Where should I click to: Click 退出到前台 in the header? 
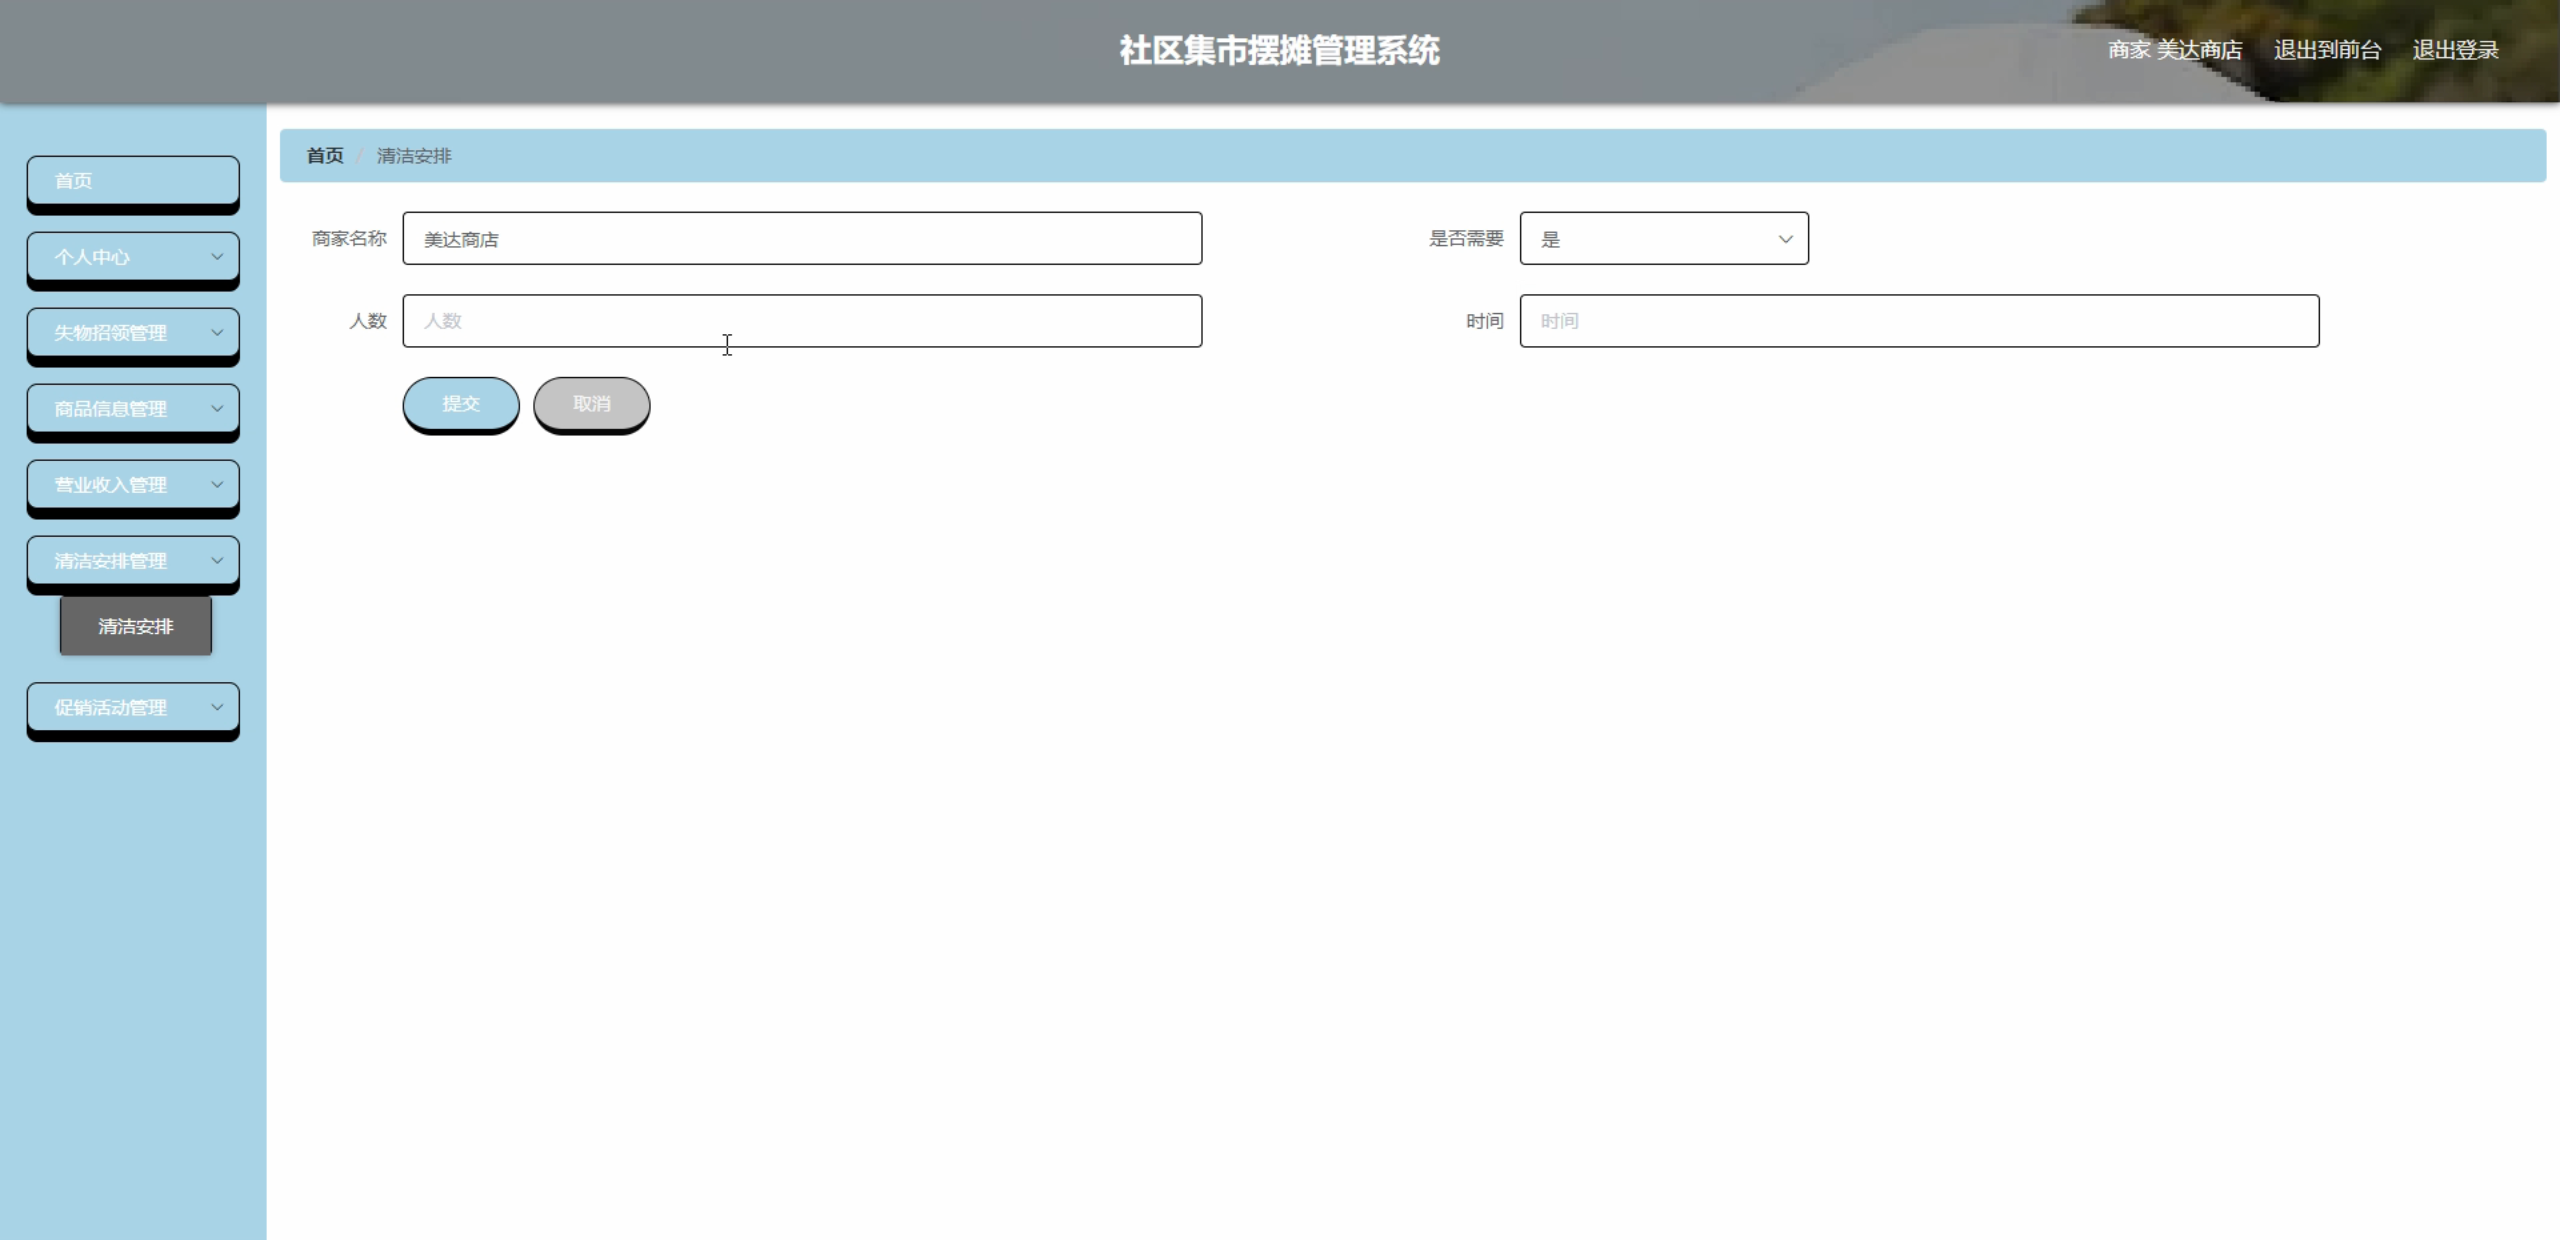[2327, 50]
